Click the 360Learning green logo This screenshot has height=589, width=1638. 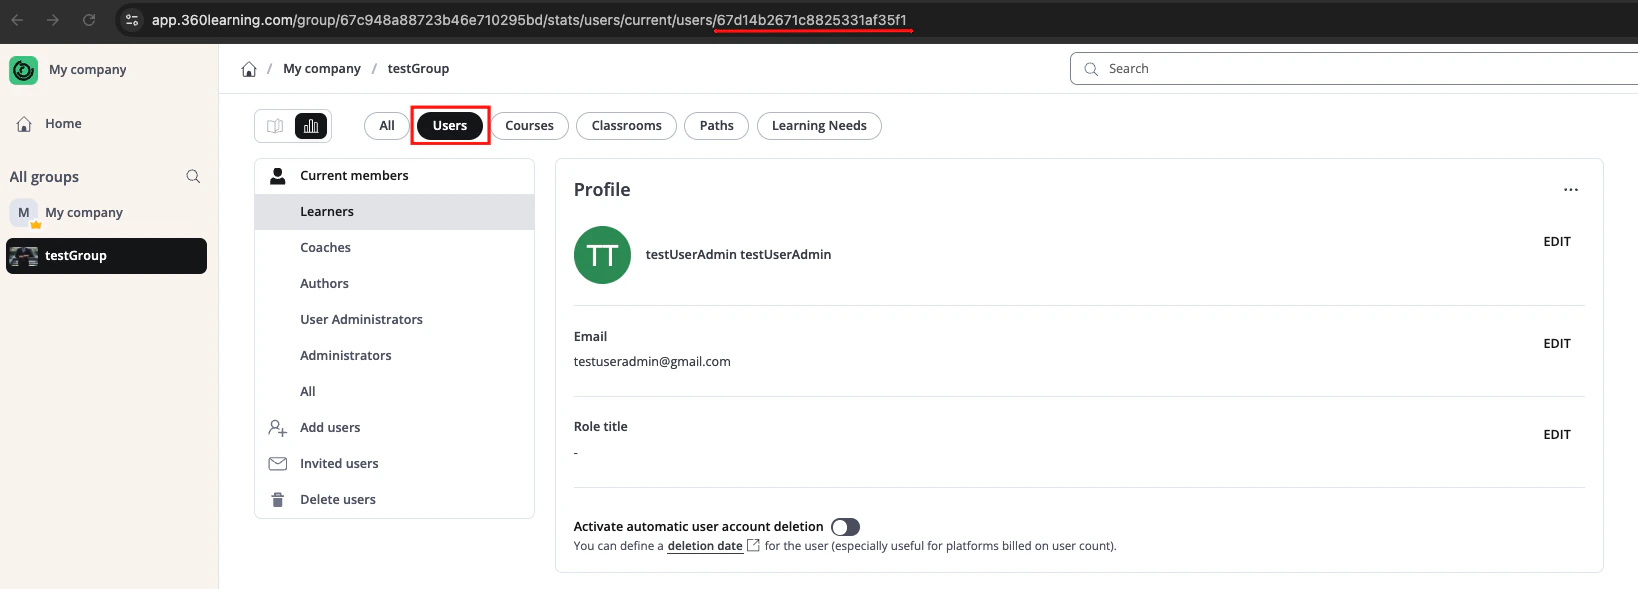[24, 70]
